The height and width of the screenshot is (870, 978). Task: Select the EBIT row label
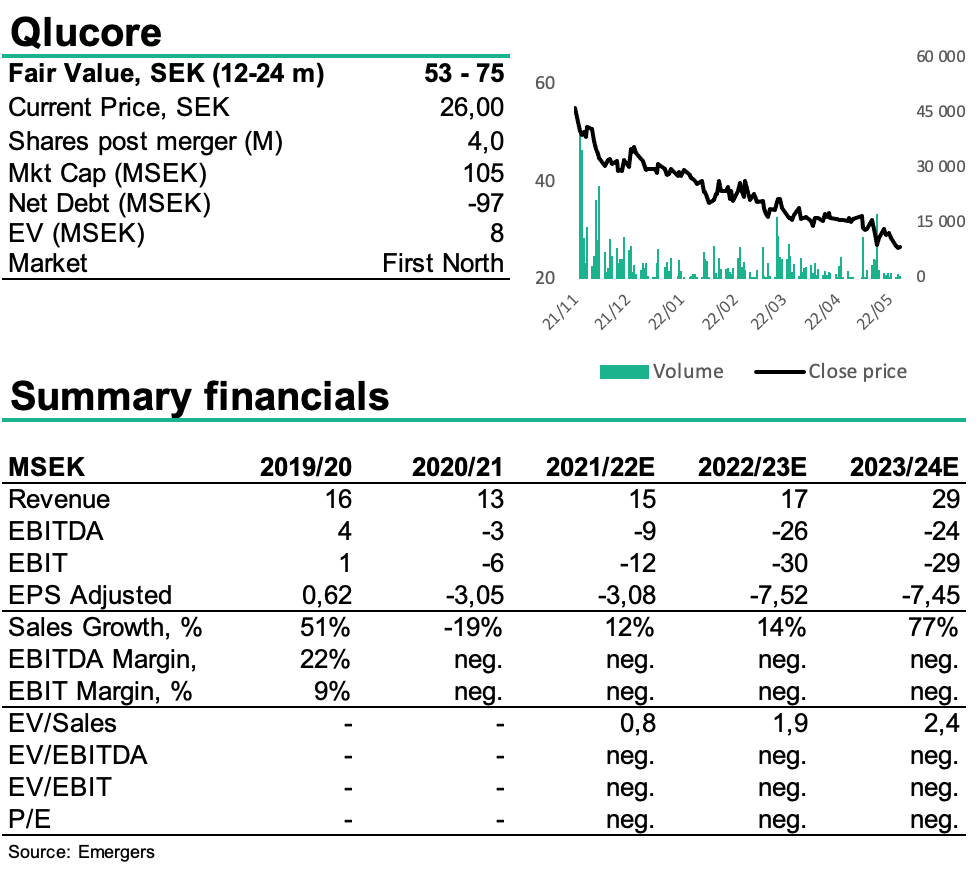pyautogui.click(x=37, y=563)
